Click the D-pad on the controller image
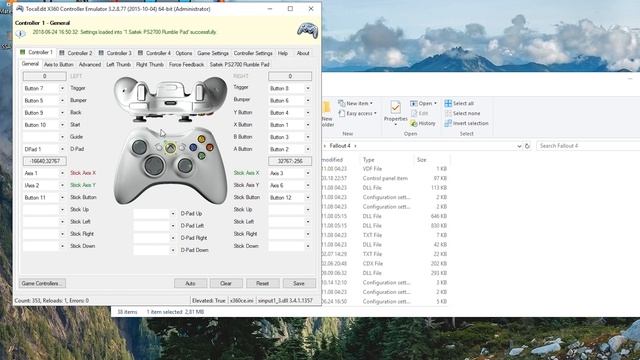Image resolution: width=640 pixels, height=360 pixels. (x=154, y=165)
